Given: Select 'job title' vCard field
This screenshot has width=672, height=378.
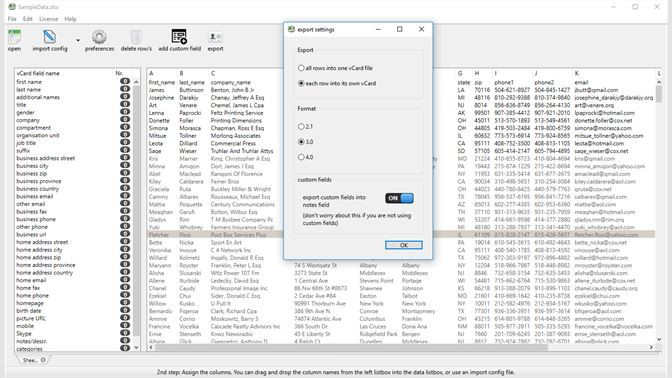Looking at the screenshot, I should [26, 143].
